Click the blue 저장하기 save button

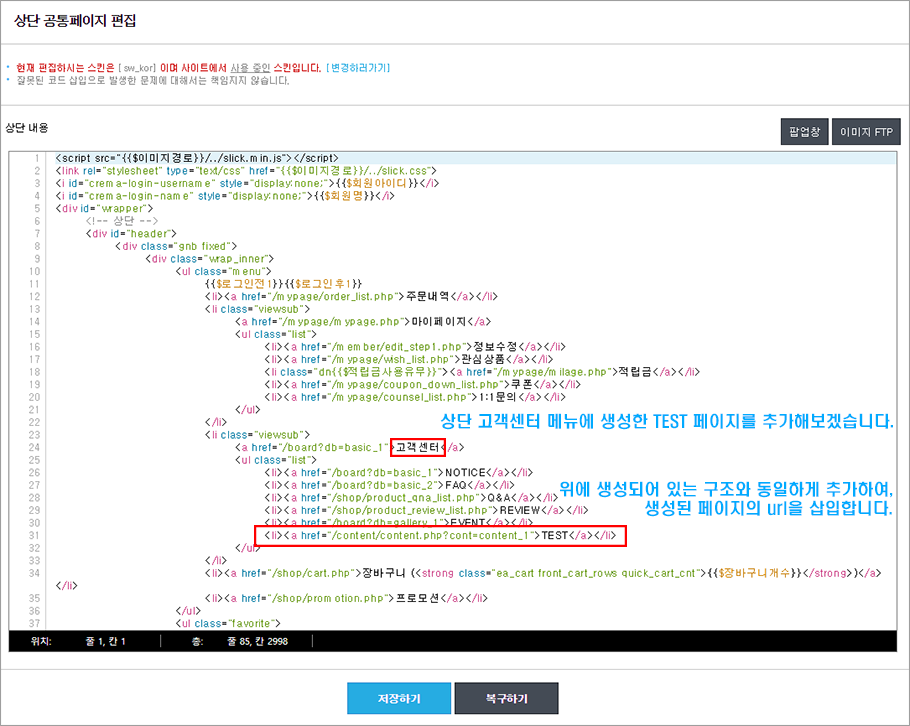399,698
